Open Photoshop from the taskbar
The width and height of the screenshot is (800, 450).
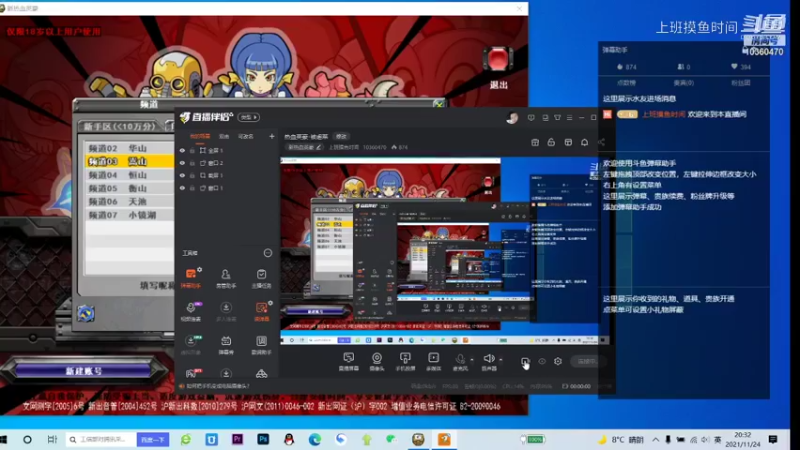[x=263, y=439]
